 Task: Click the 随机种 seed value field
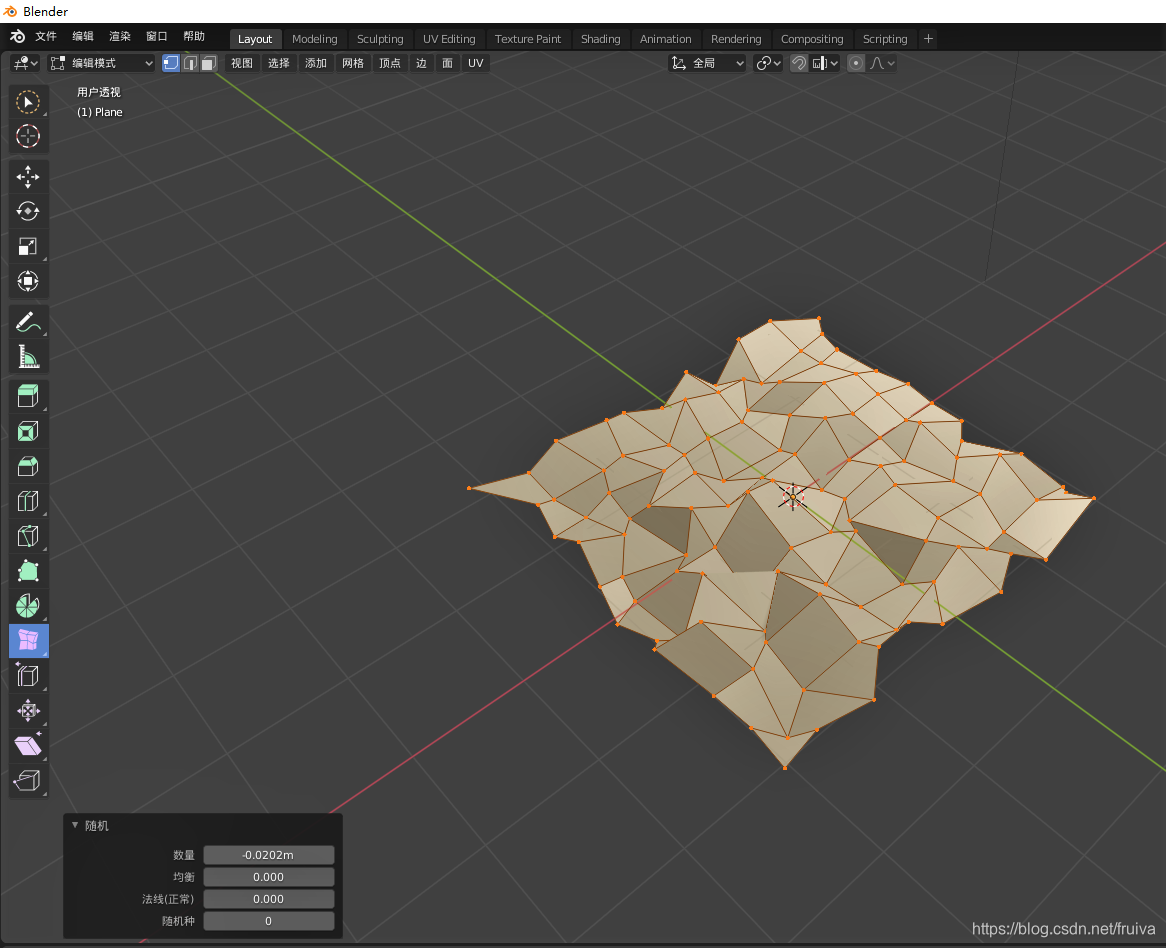[268, 921]
